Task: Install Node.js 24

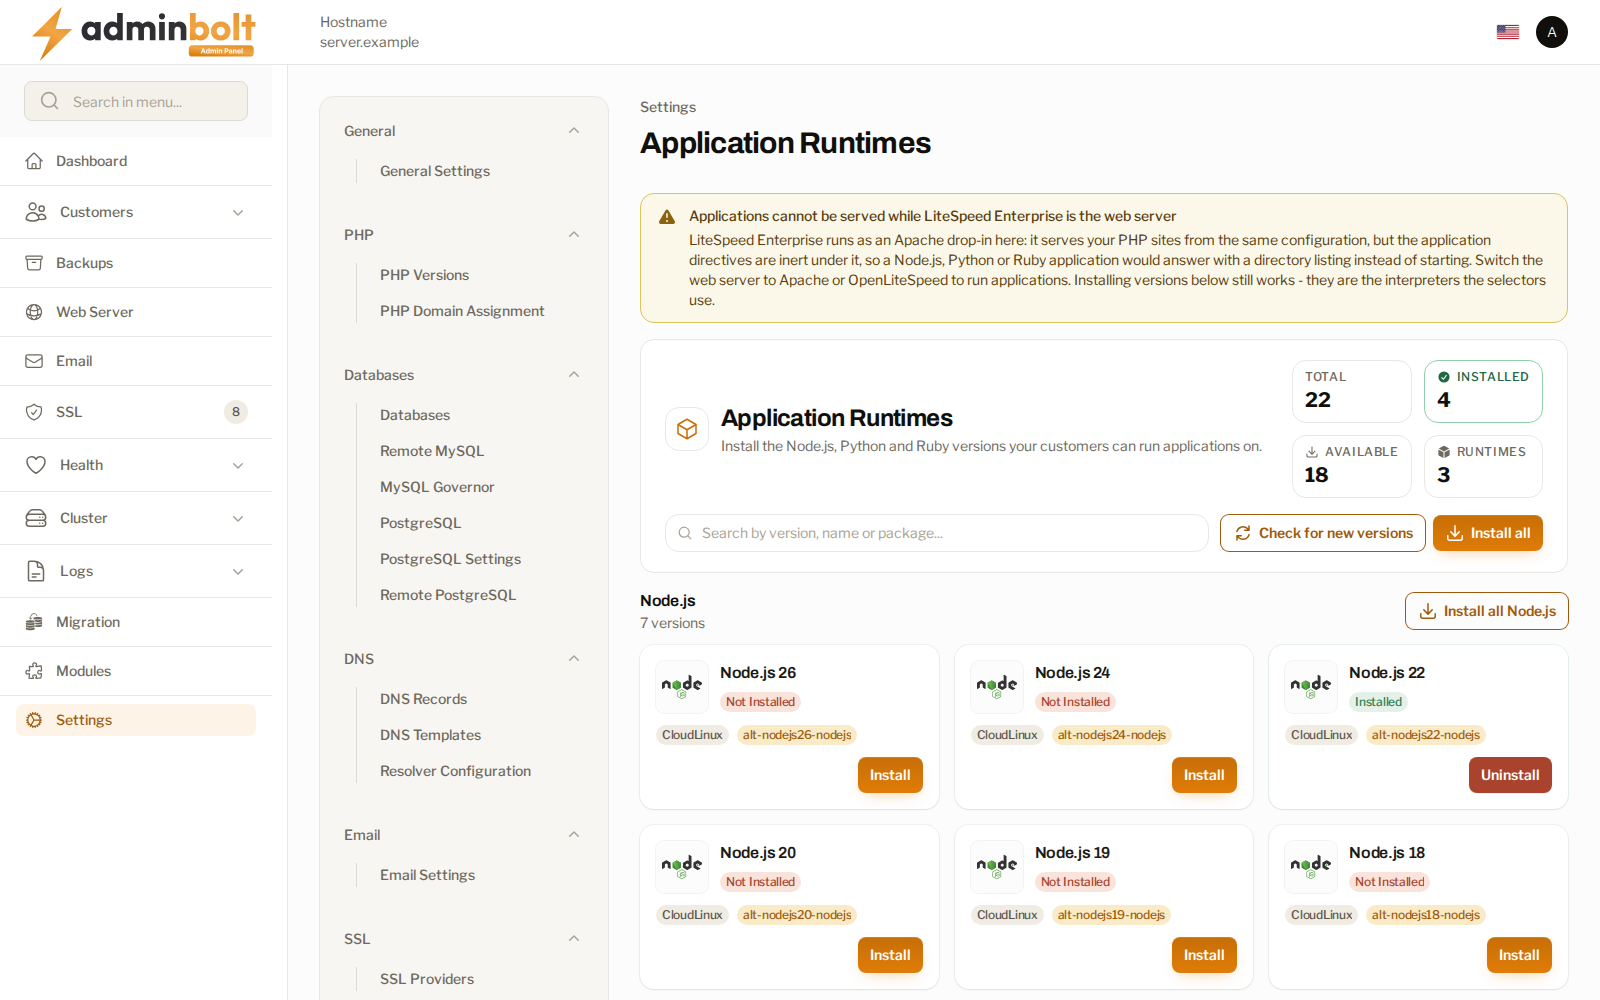Action: pyautogui.click(x=1204, y=775)
